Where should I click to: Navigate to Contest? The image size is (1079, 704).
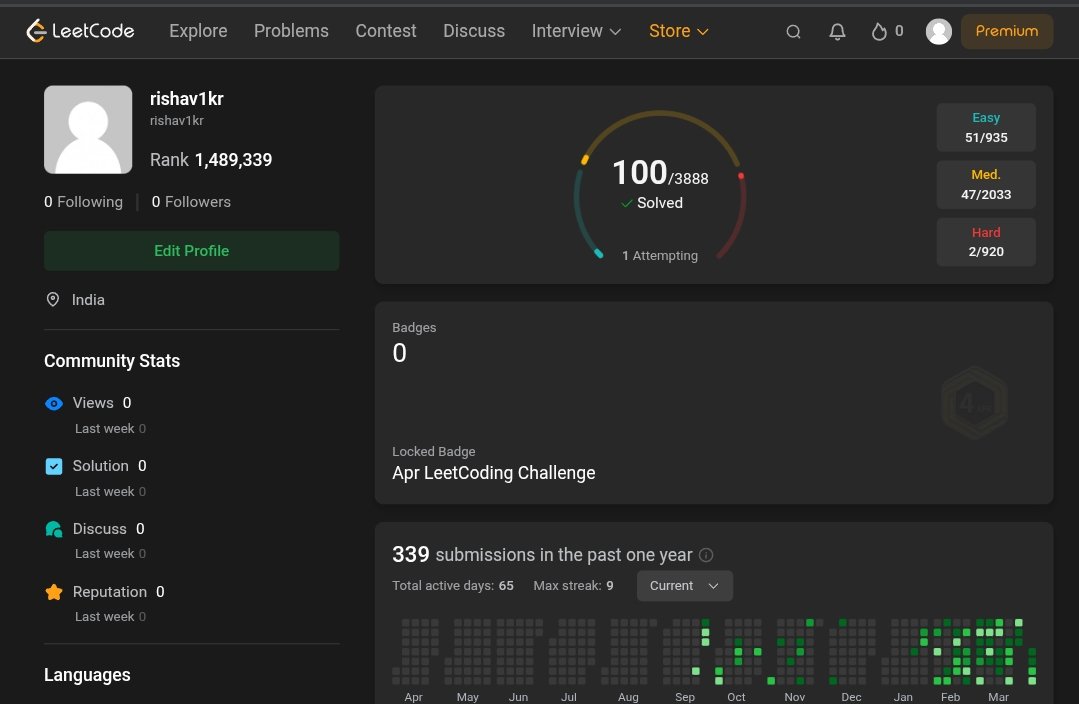(386, 31)
